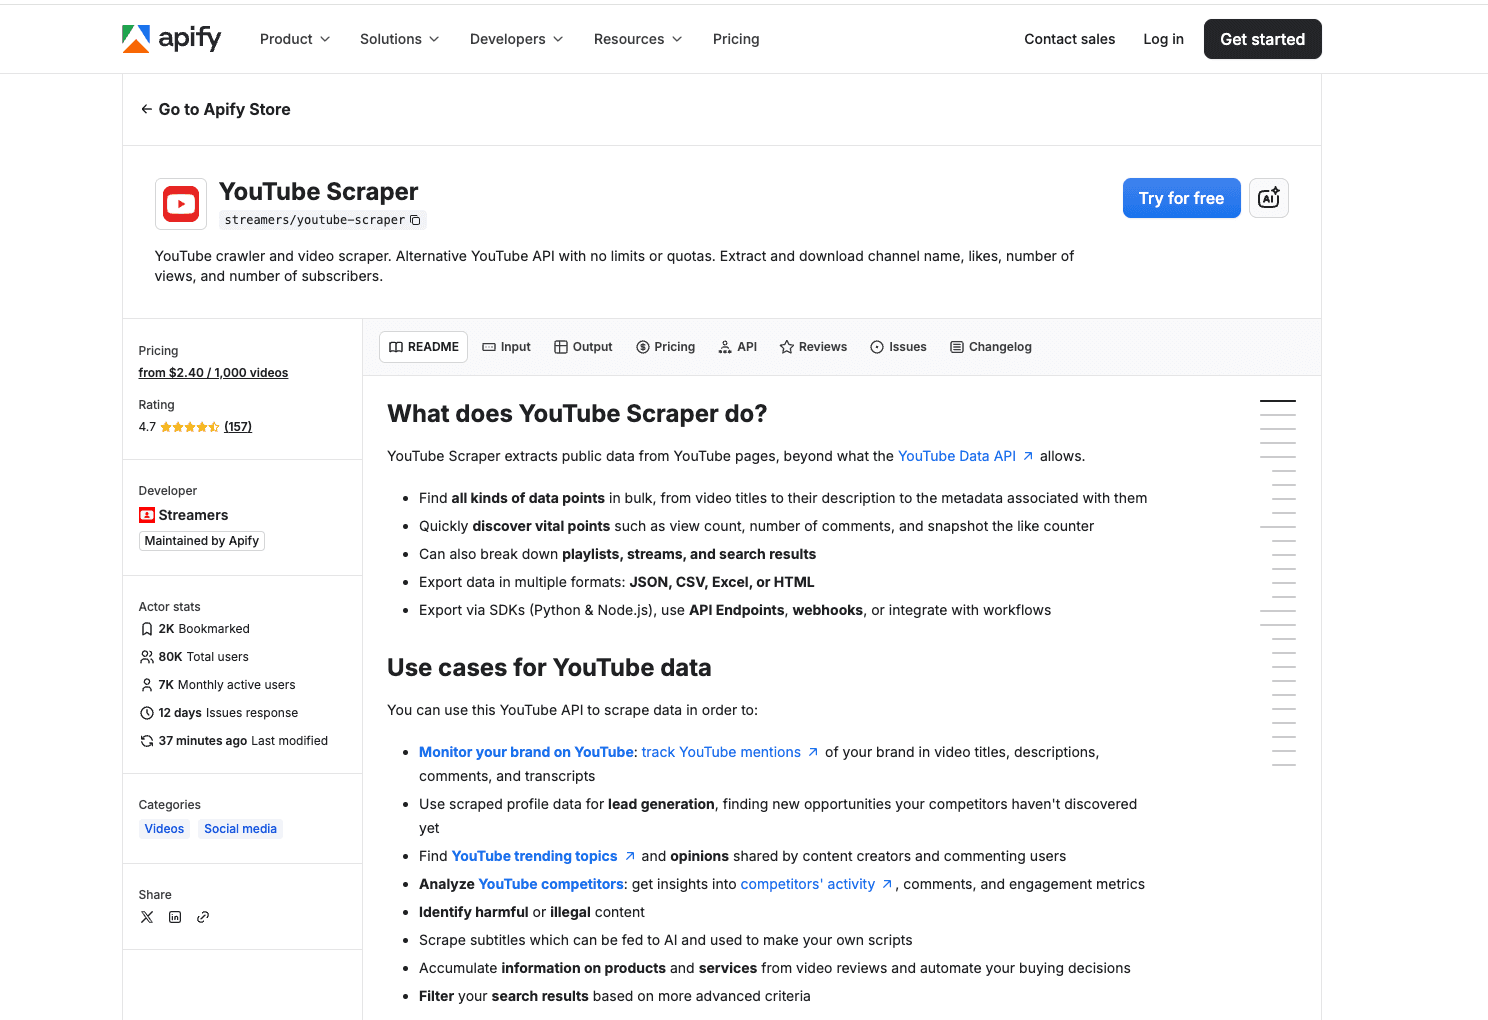Viewport: 1488px width, 1020px height.
Task: Open the track YouTube mentions link
Action: click(x=721, y=752)
